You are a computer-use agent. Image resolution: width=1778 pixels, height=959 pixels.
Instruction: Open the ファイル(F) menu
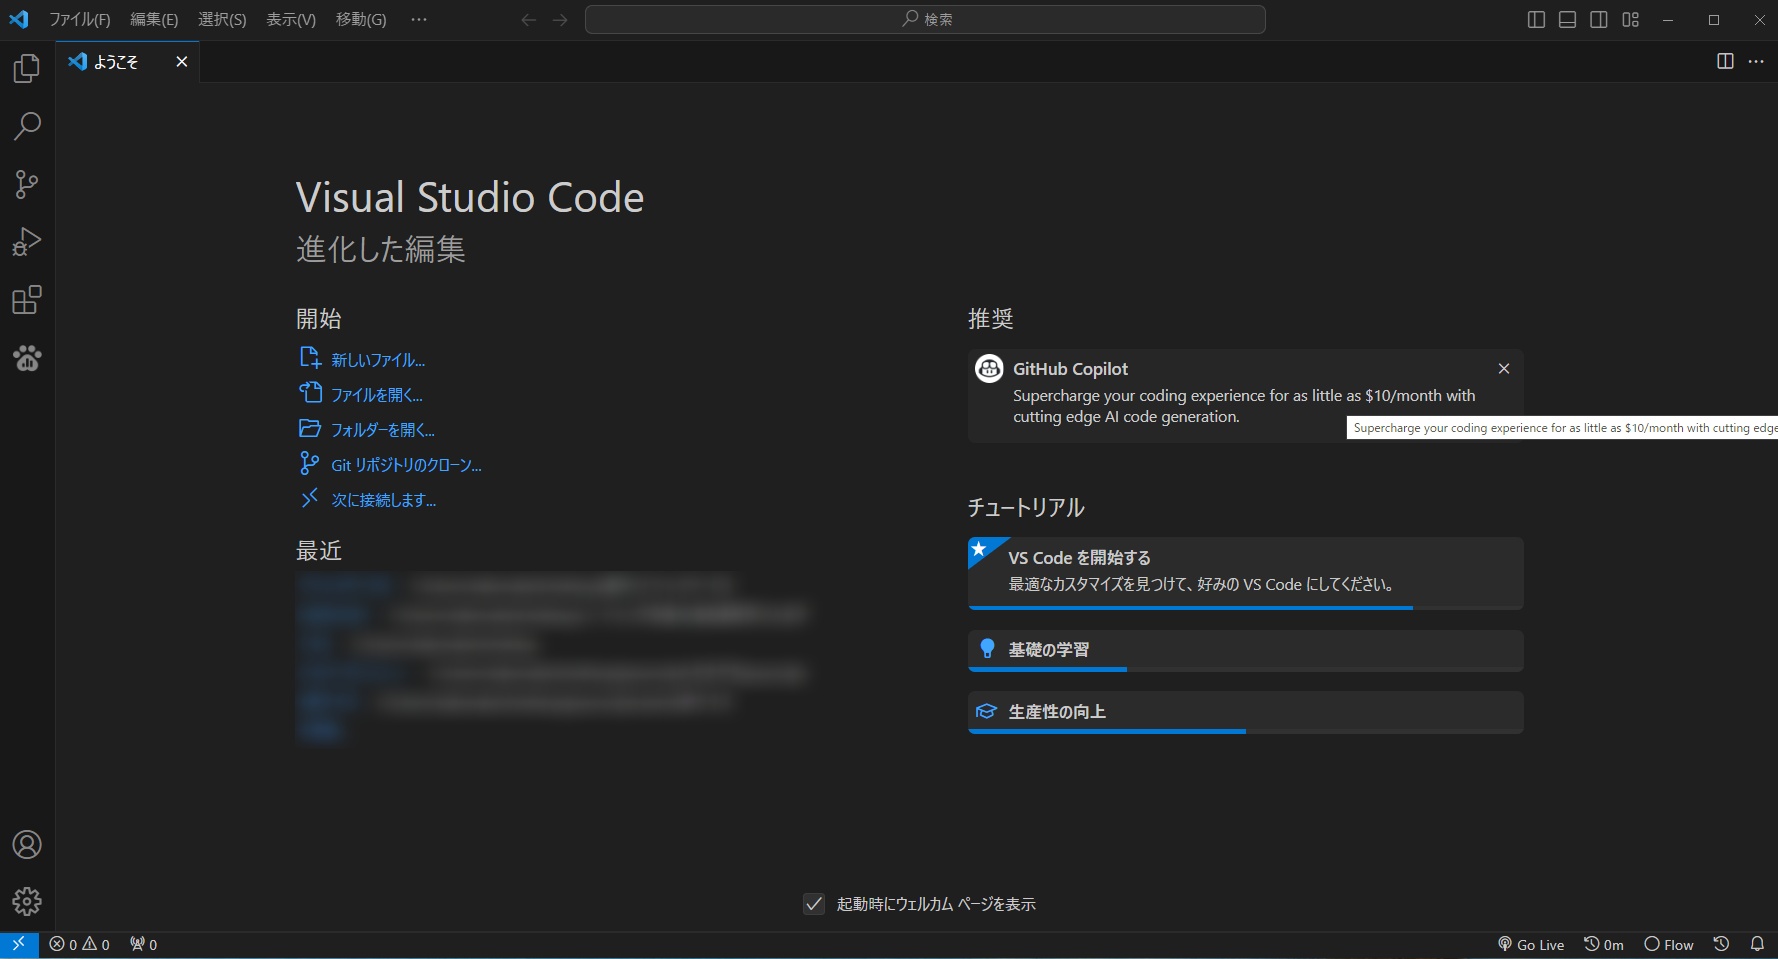80,20
